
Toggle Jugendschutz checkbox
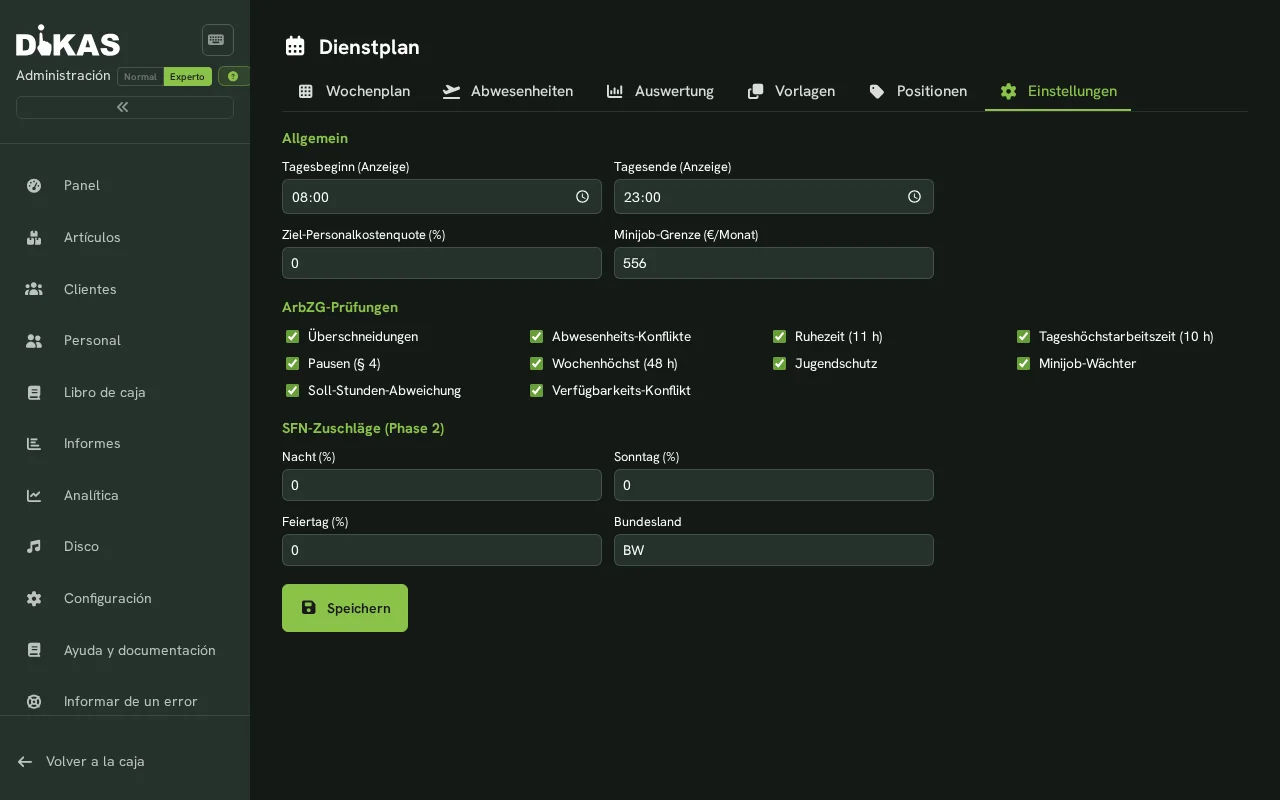pyautogui.click(x=779, y=363)
